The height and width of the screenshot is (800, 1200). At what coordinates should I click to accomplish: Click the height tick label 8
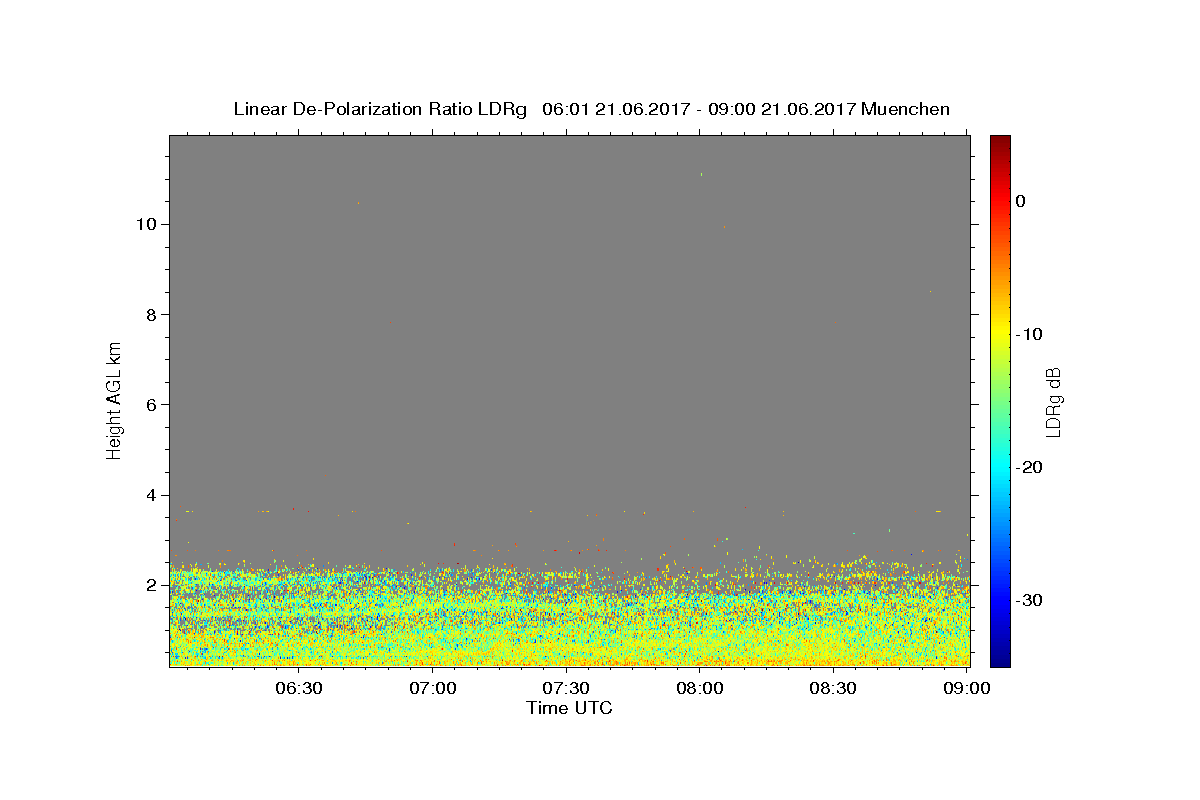coord(150,314)
